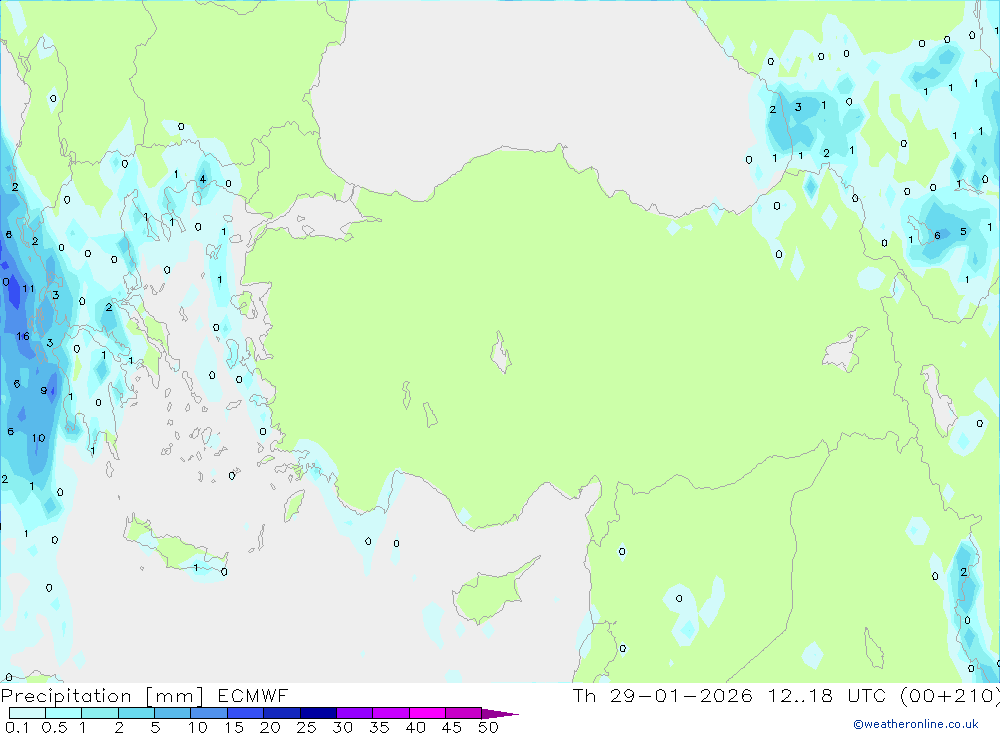
Task: Click the '40' legend scale label
Action: (x=416, y=727)
